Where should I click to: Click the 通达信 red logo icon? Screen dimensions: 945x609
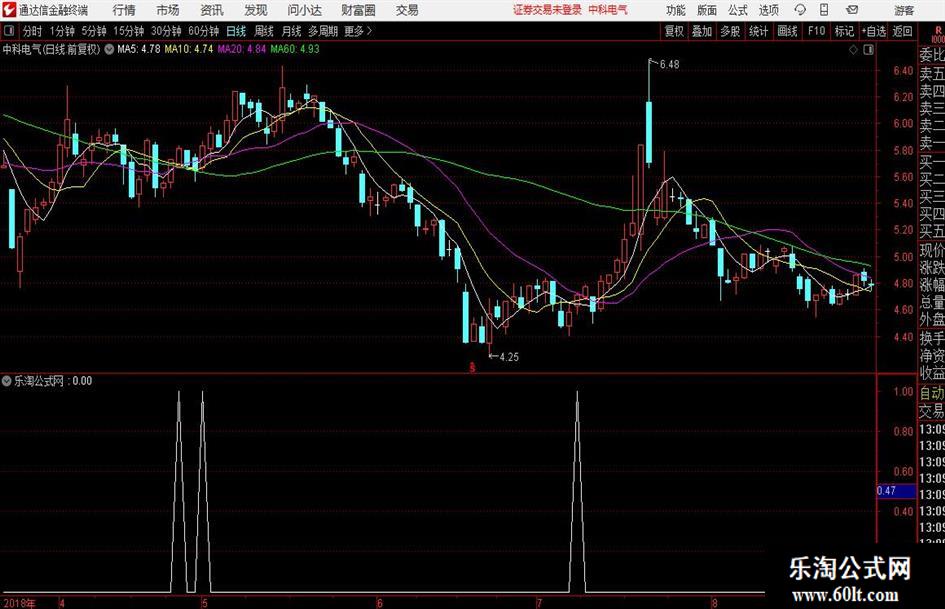(x=9, y=10)
